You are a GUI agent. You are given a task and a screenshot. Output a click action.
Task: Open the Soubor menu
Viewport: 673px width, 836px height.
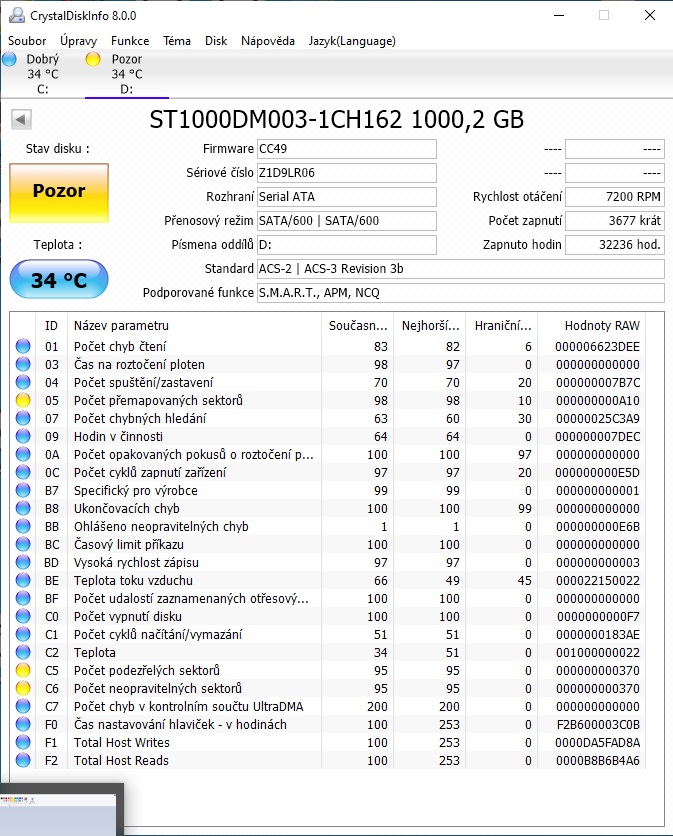point(27,41)
